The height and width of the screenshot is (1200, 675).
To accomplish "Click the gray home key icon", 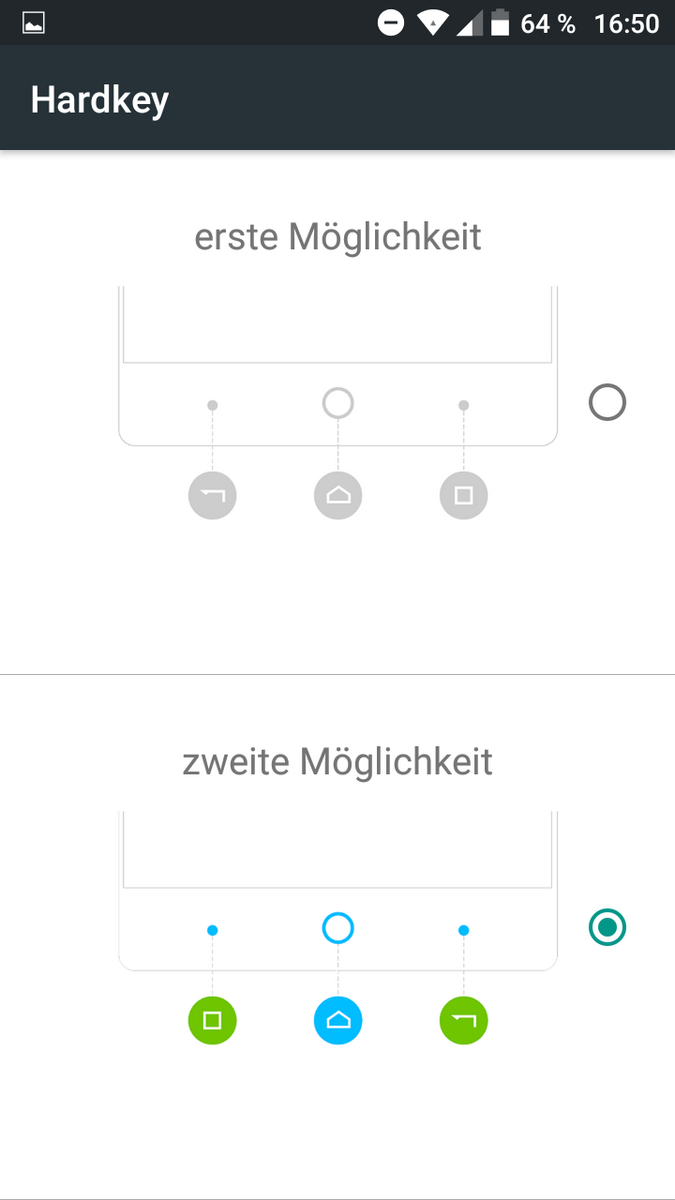I will coord(338,495).
